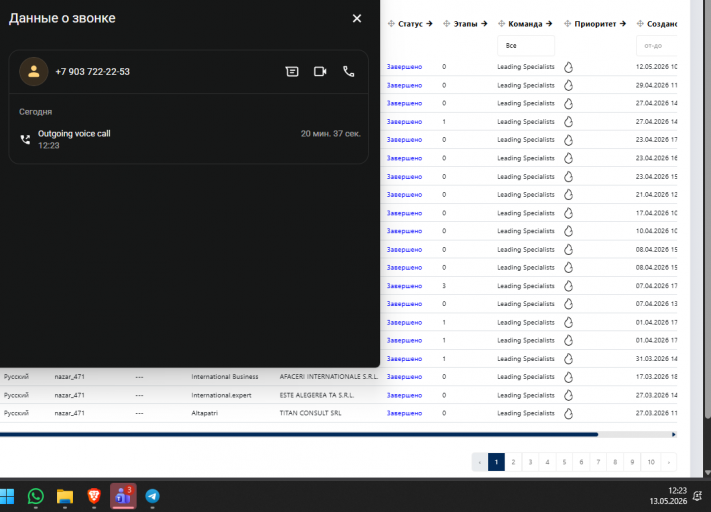
Task: Grab the move handle of the Создано column
Action: tap(640, 24)
